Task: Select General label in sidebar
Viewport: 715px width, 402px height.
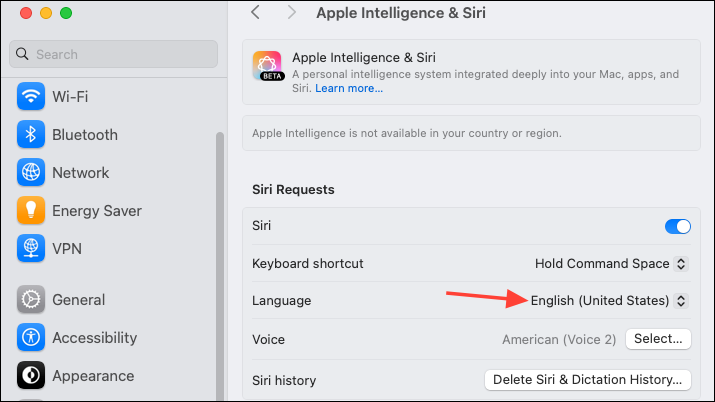Action: coord(78,299)
